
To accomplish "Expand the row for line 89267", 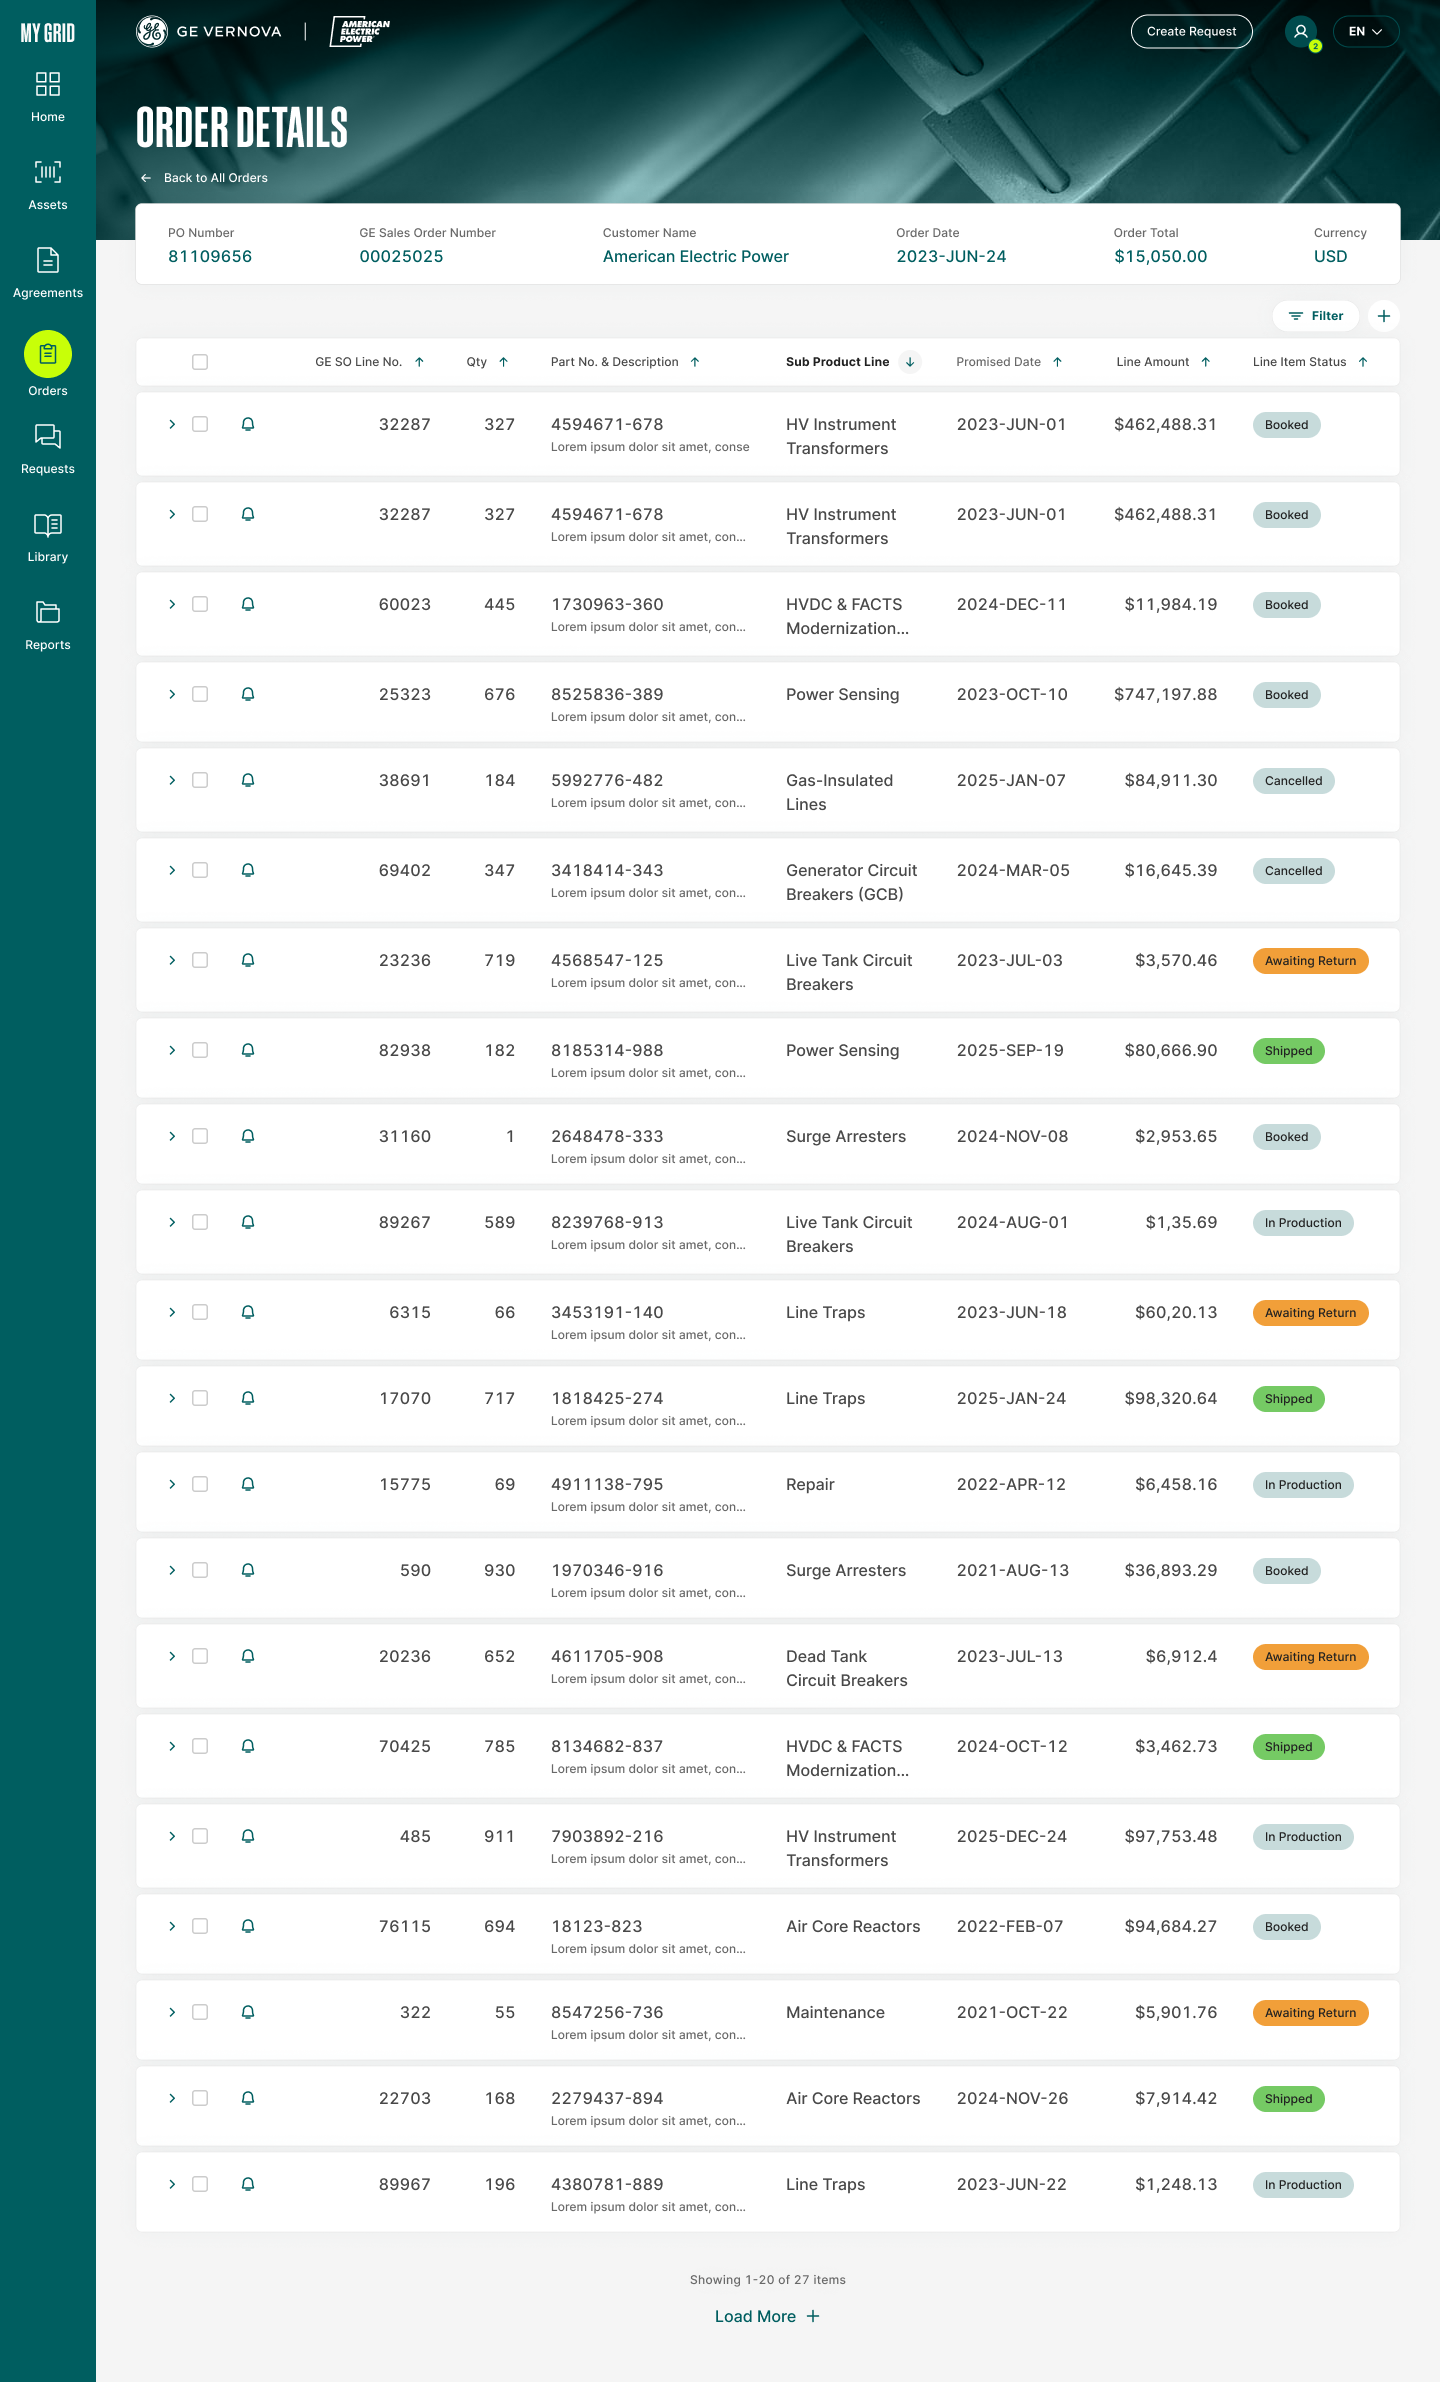I will [172, 1222].
